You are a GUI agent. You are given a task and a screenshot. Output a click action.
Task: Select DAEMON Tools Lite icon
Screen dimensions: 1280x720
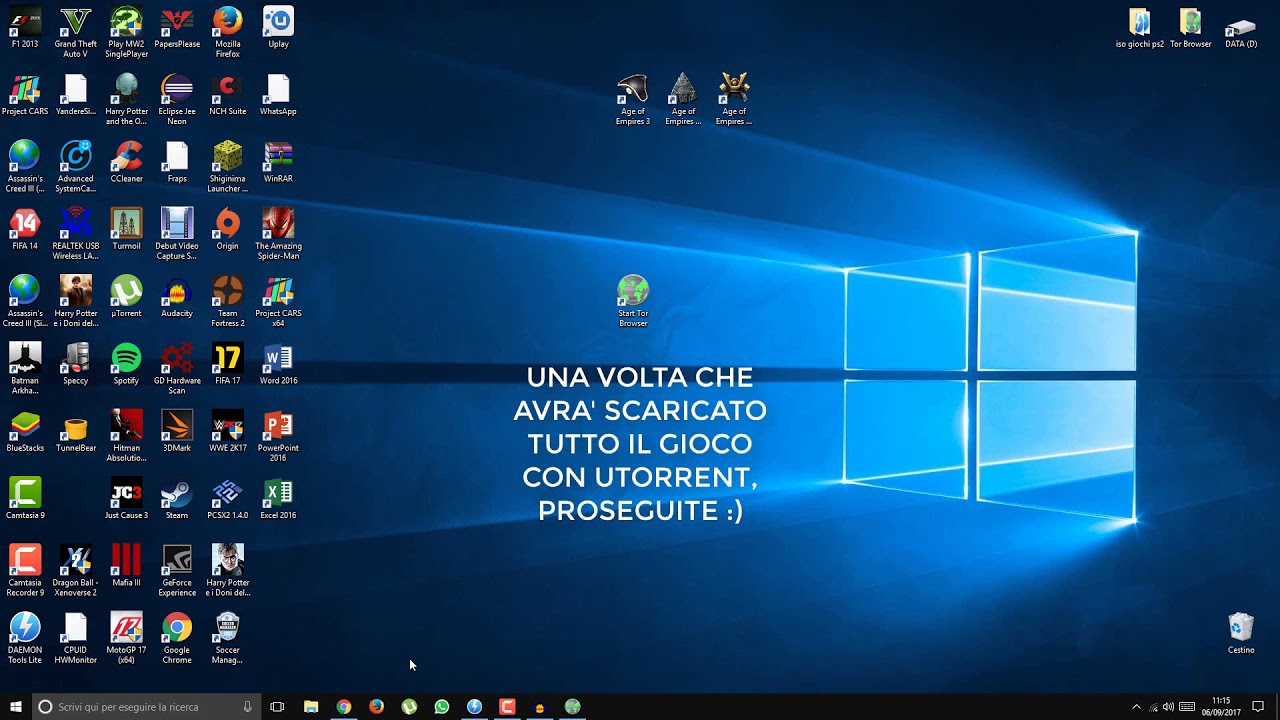click(25, 638)
